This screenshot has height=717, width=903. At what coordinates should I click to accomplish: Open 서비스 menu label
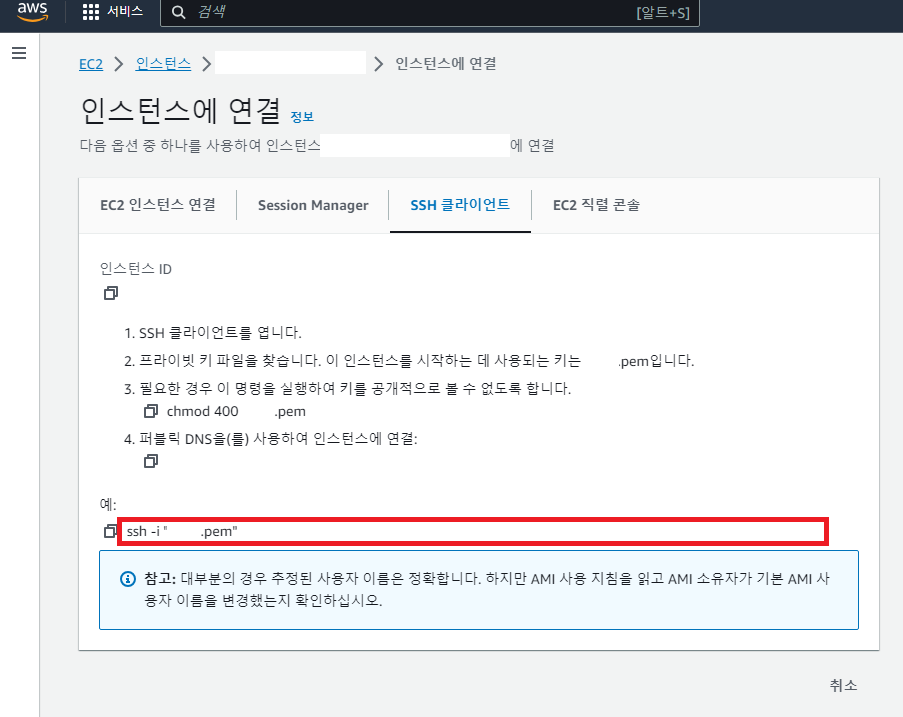coord(125,11)
